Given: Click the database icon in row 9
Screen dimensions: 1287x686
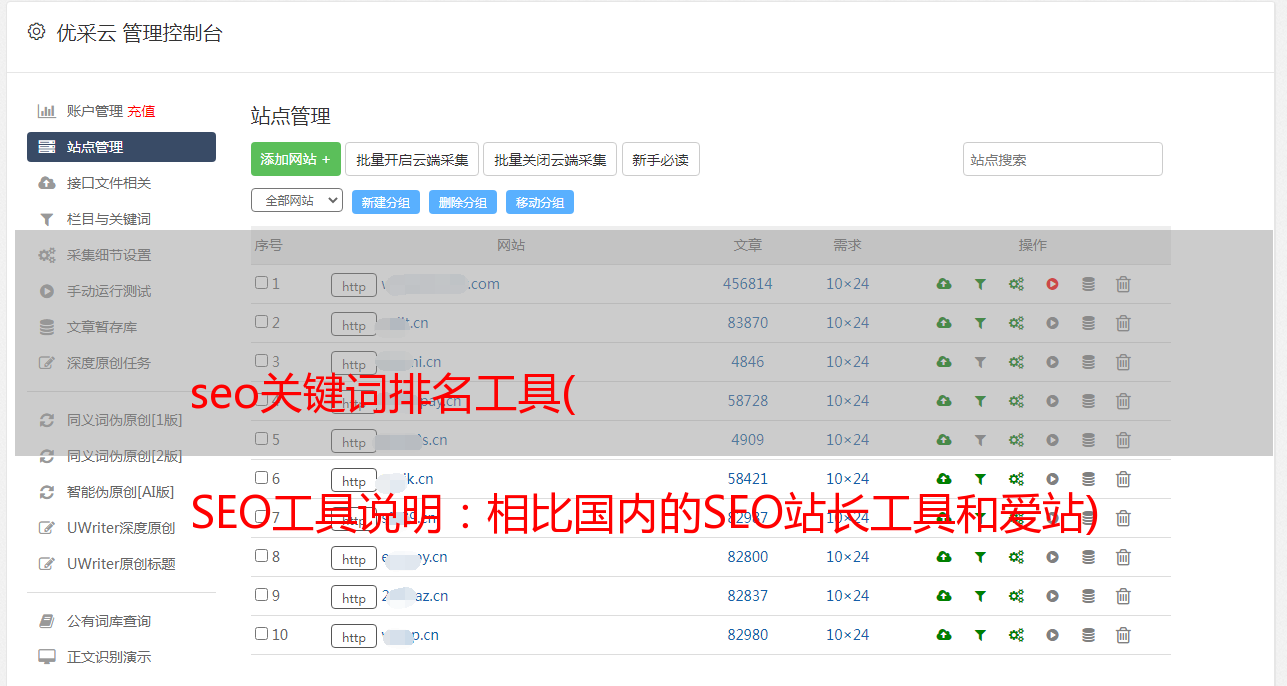Looking at the screenshot, I should (x=1088, y=596).
